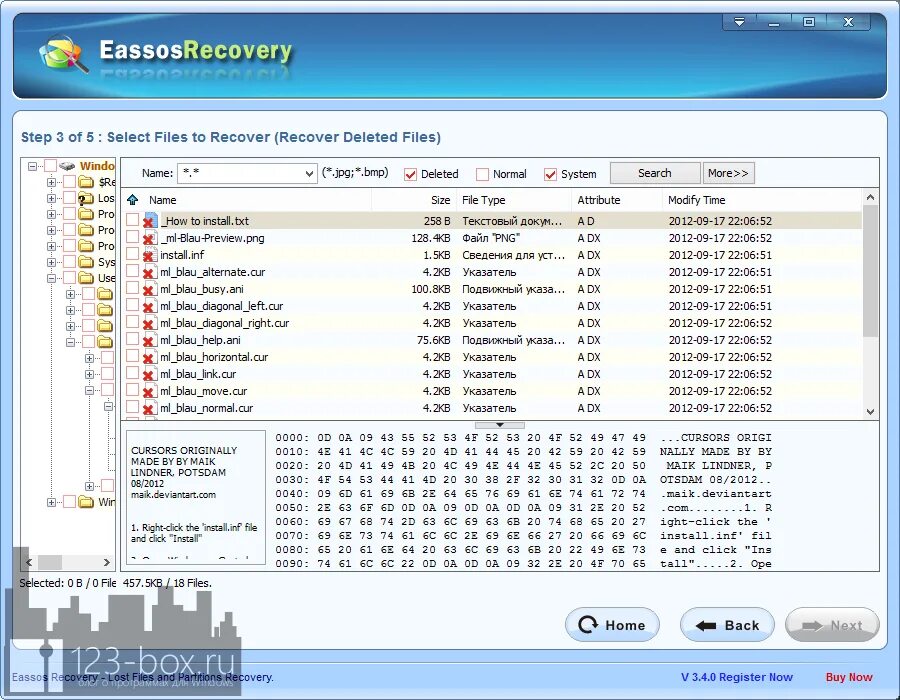Click the icon of ml_blau_normal.cur
This screenshot has height=700, width=900.
coord(149,408)
